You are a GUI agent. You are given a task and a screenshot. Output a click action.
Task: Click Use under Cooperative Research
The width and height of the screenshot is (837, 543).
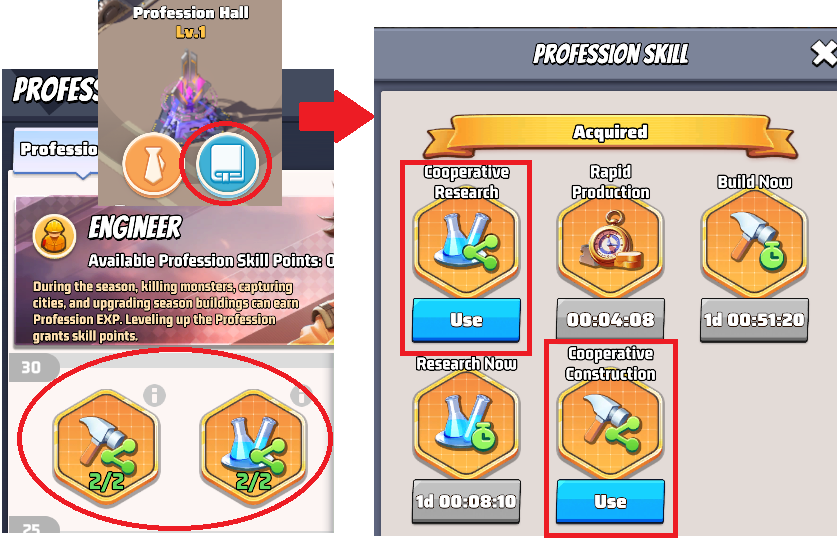pyautogui.click(x=466, y=319)
